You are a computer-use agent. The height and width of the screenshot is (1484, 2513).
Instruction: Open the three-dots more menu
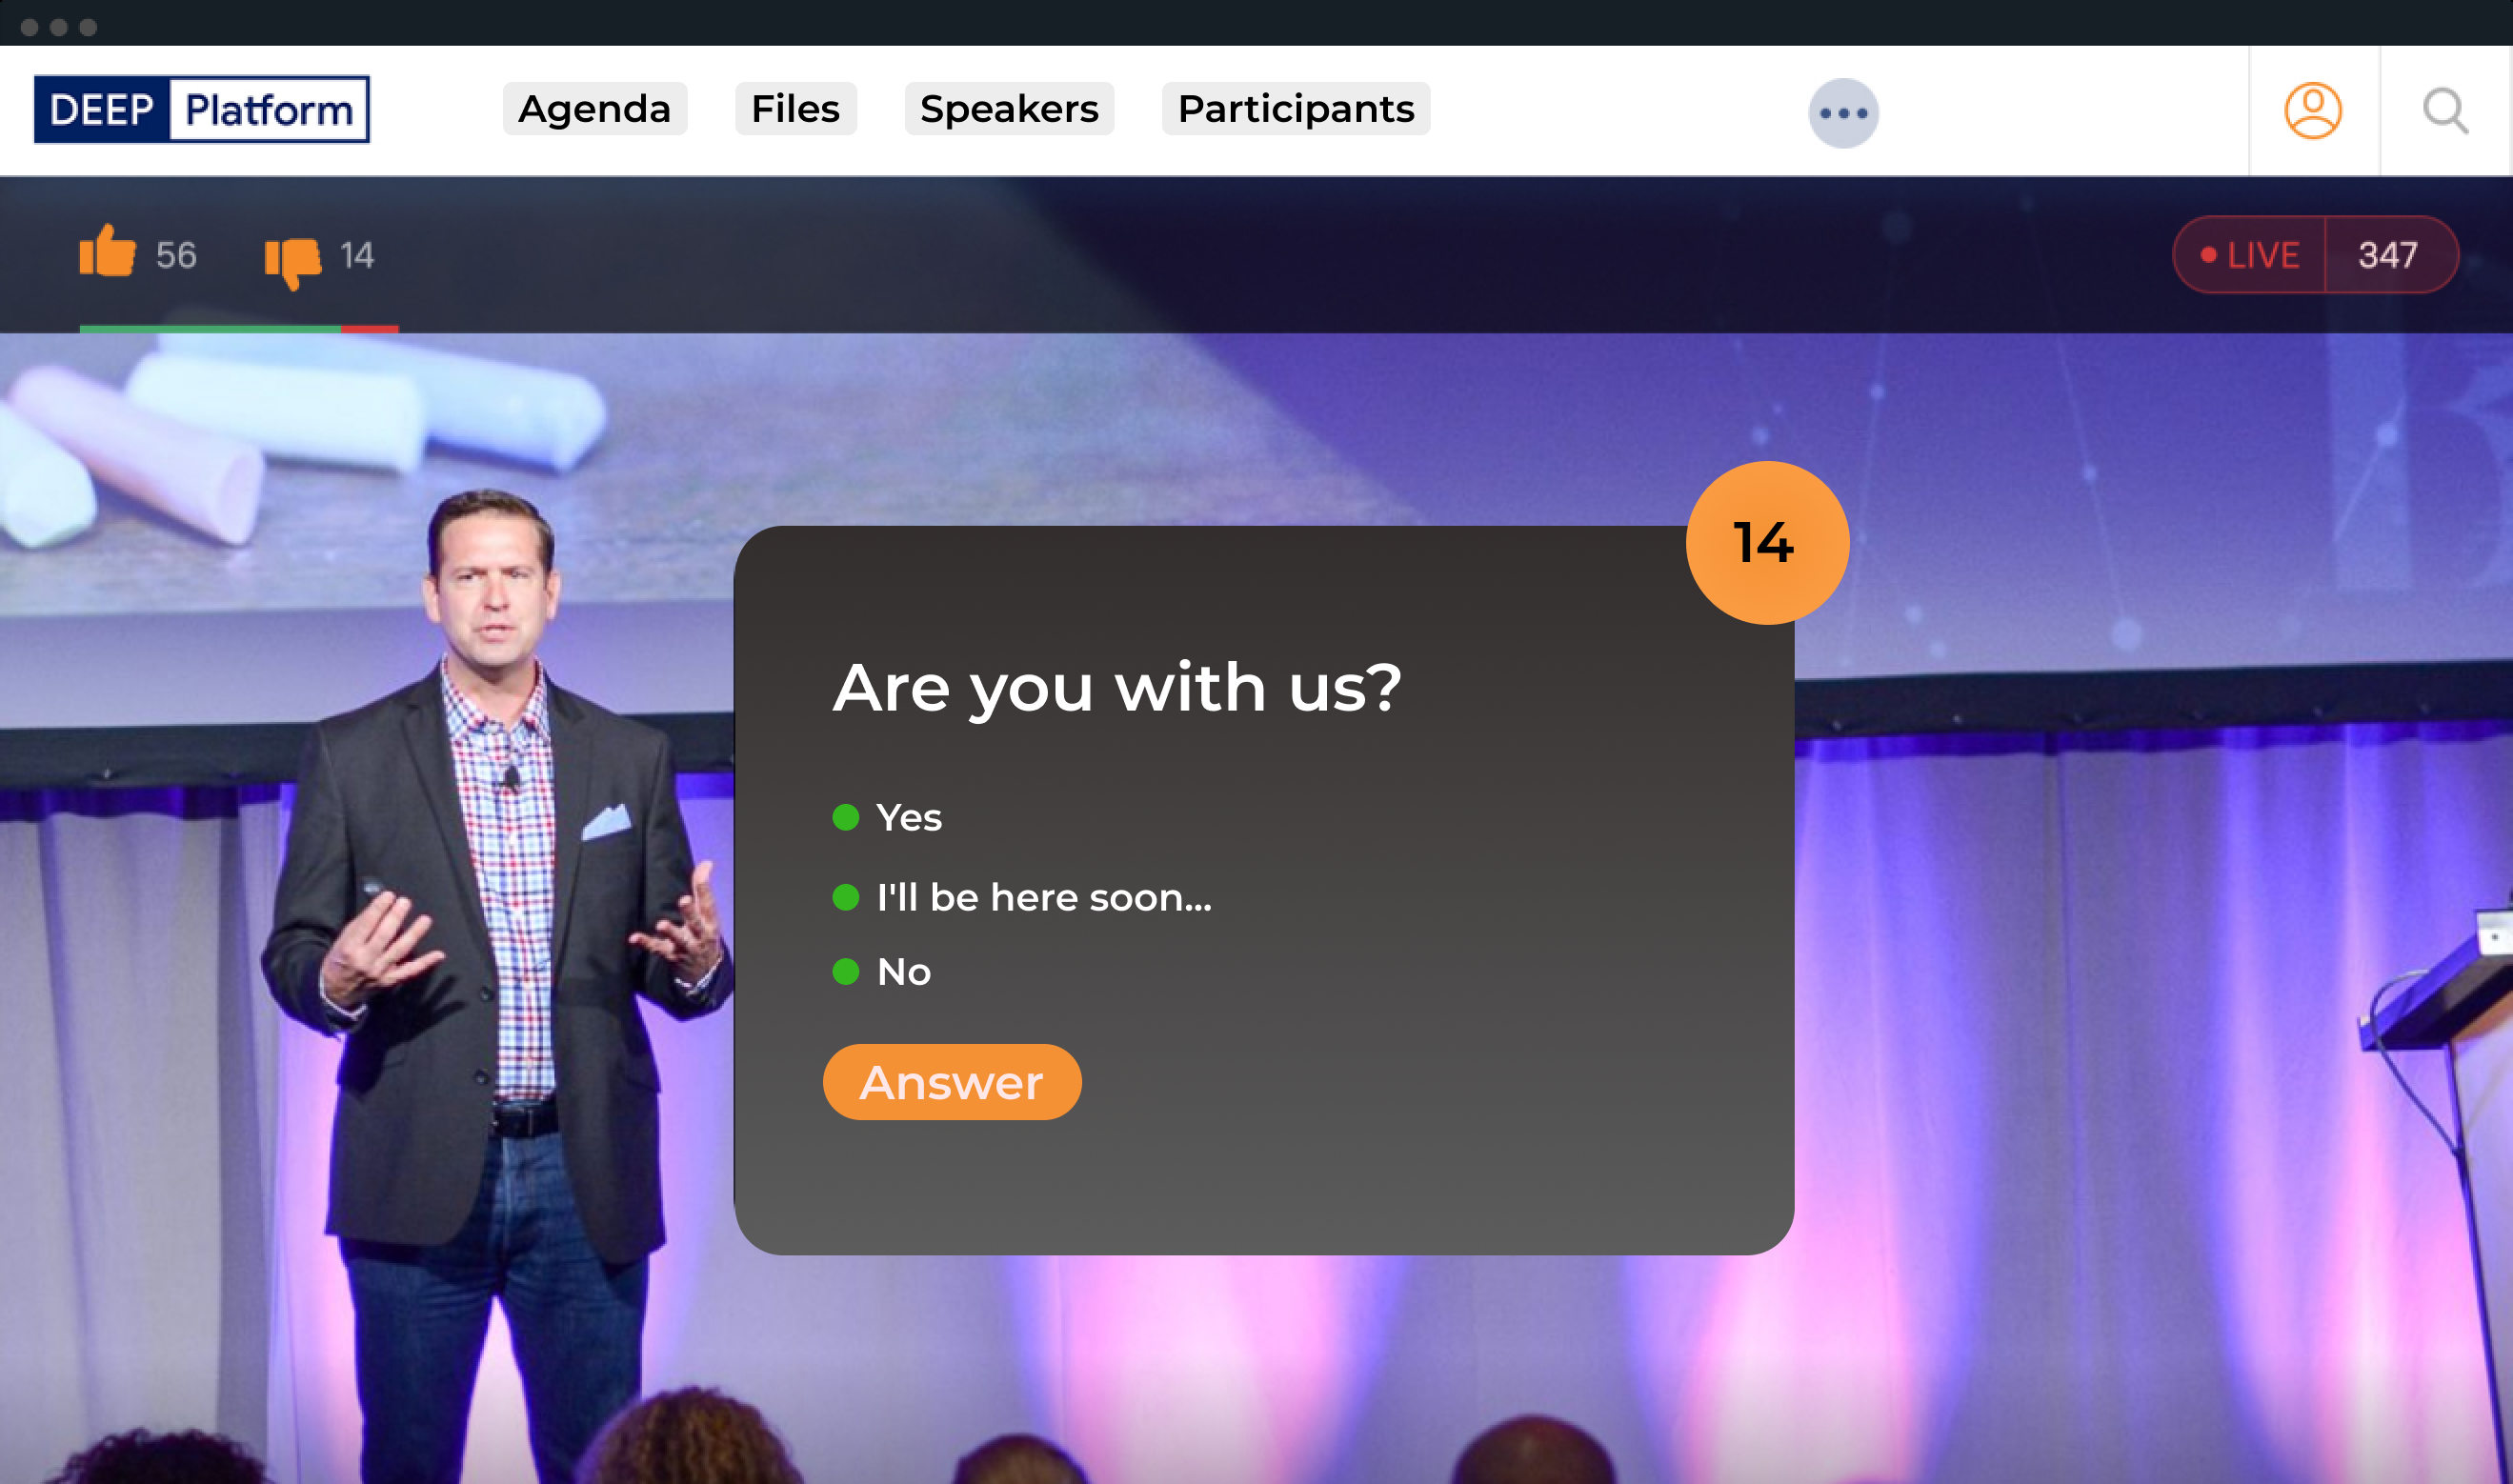click(1842, 113)
